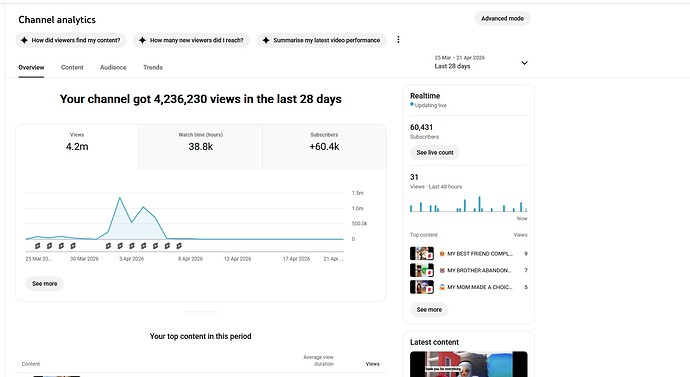Click the "Content" column header in top content table
The height and width of the screenshot is (377, 690).
click(31, 364)
